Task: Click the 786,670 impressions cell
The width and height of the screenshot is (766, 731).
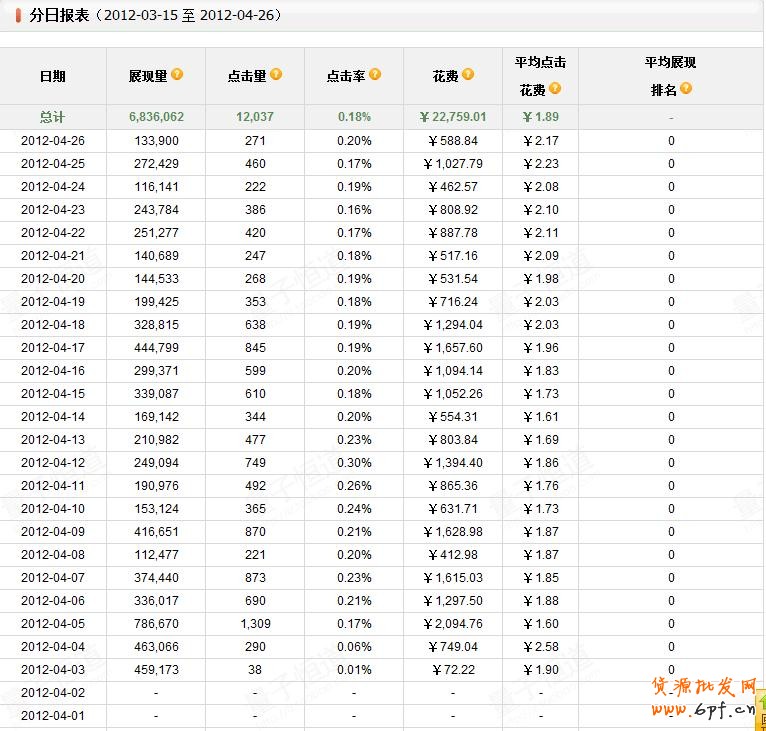Action: point(156,624)
